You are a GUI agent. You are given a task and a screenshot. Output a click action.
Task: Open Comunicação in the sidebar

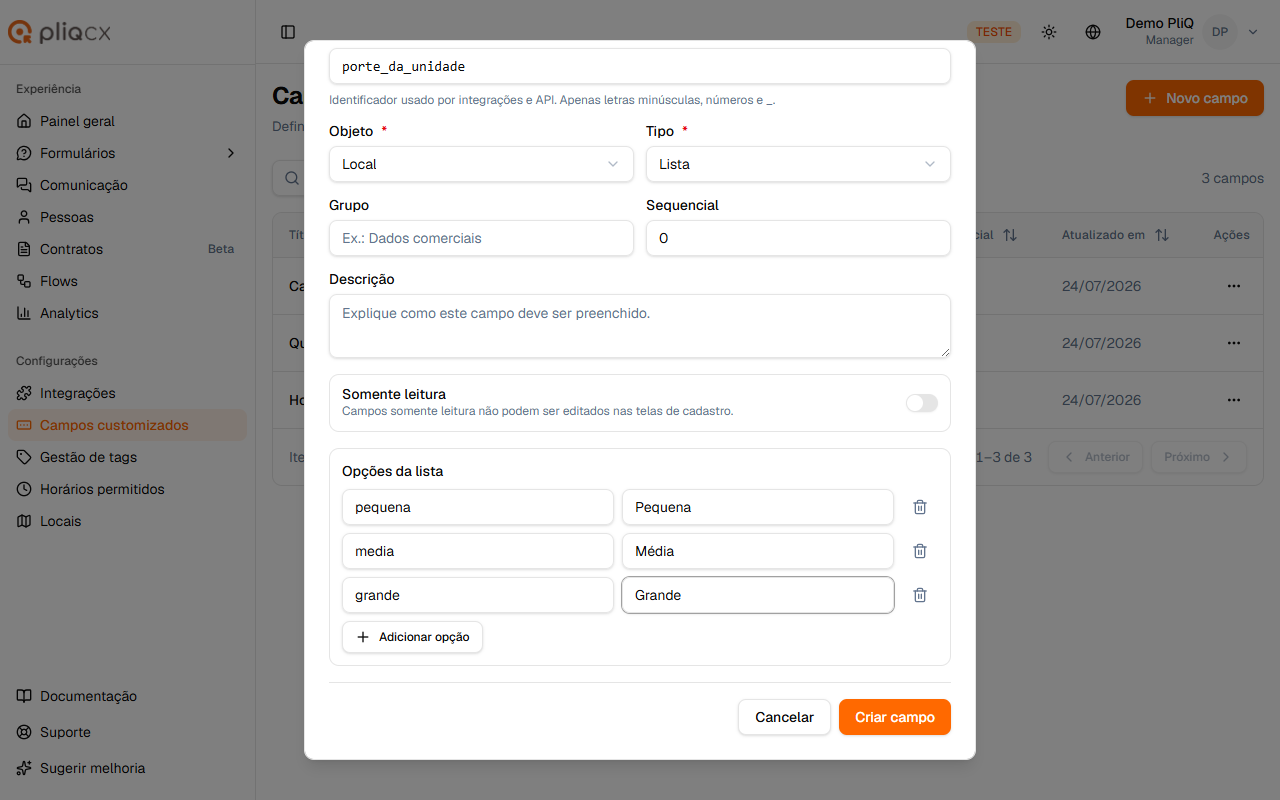[127, 185]
